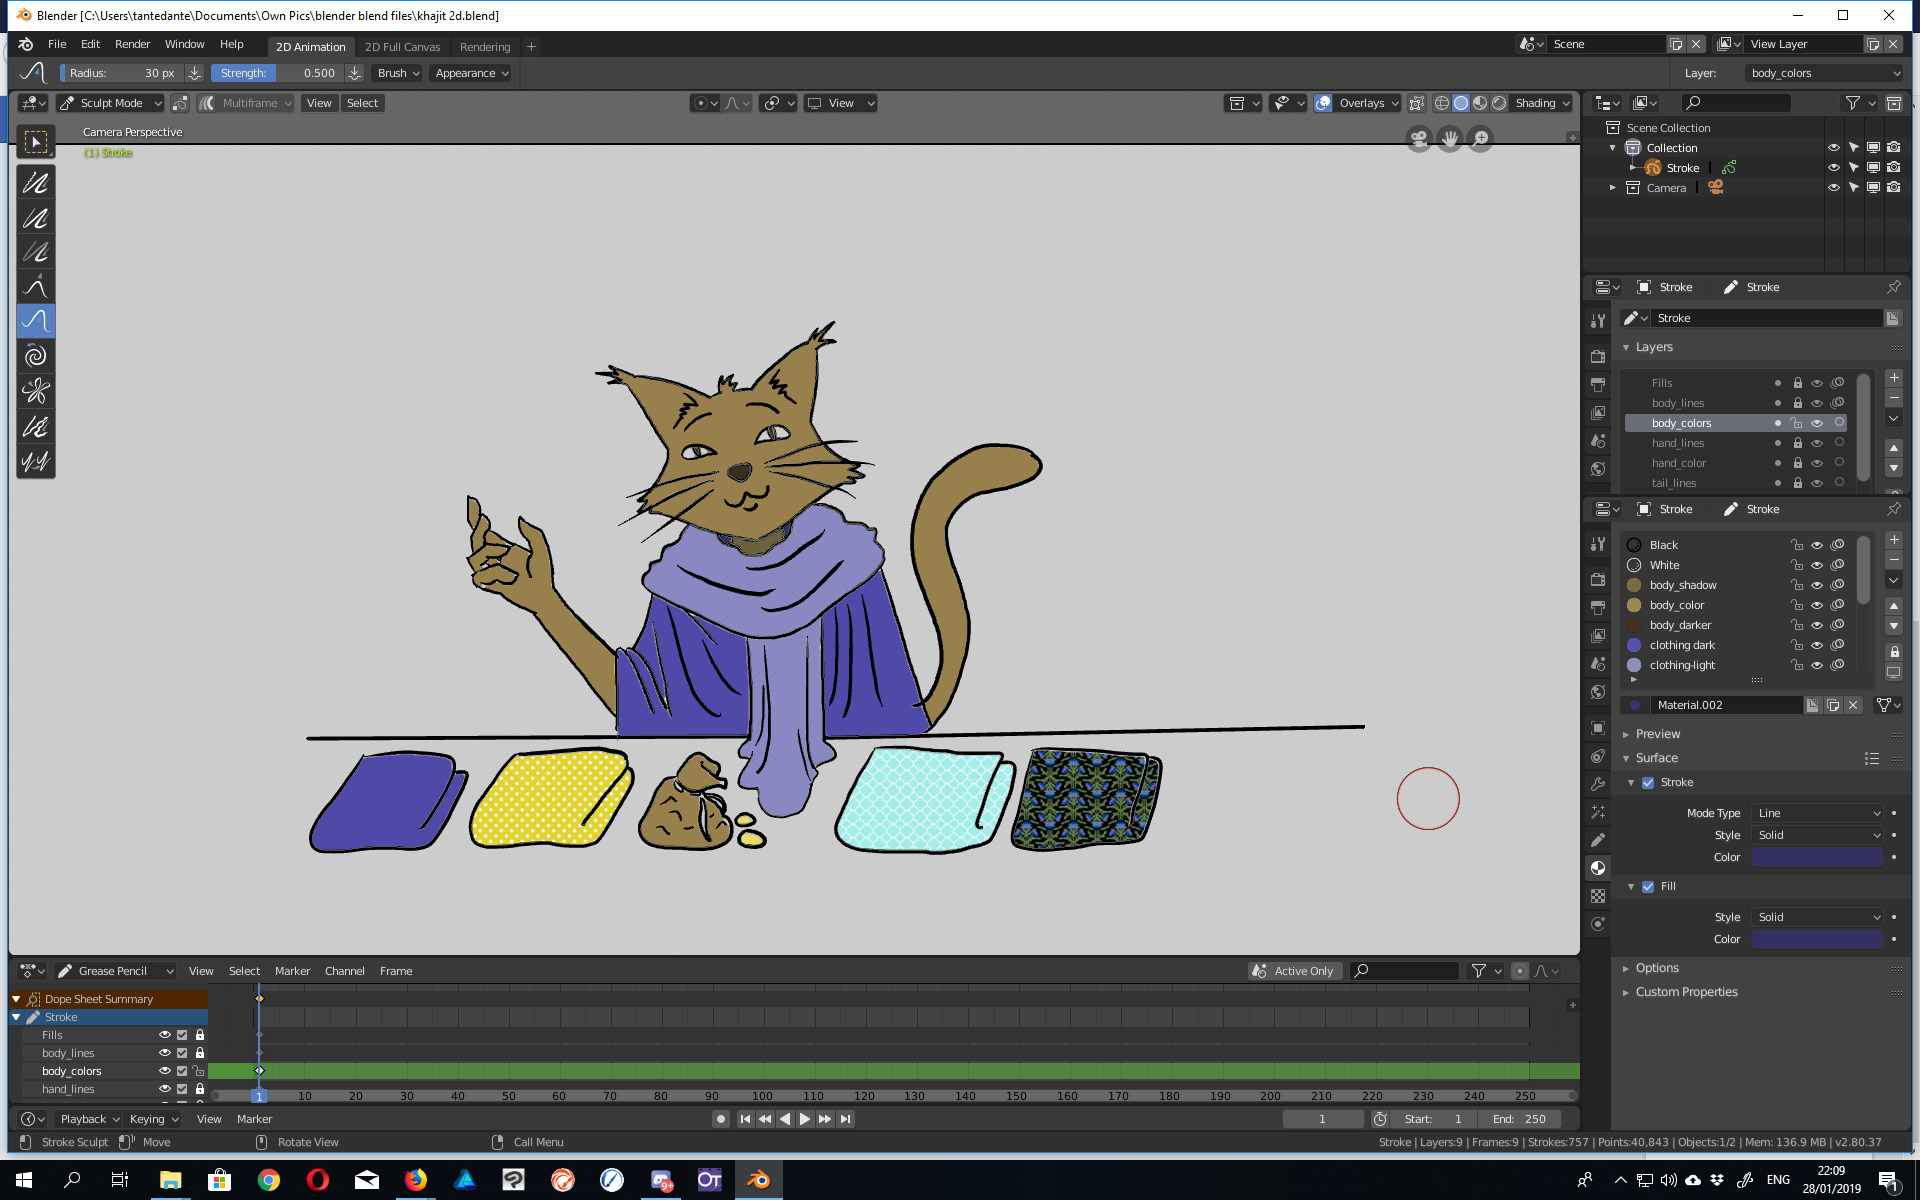
Task: Switch to Rendering workspace tab
Action: point(485,47)
